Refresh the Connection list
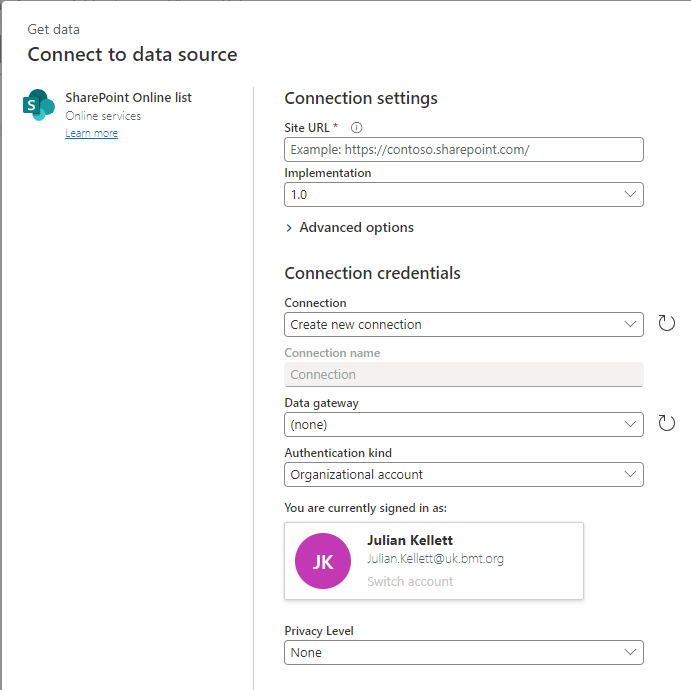 667,323
